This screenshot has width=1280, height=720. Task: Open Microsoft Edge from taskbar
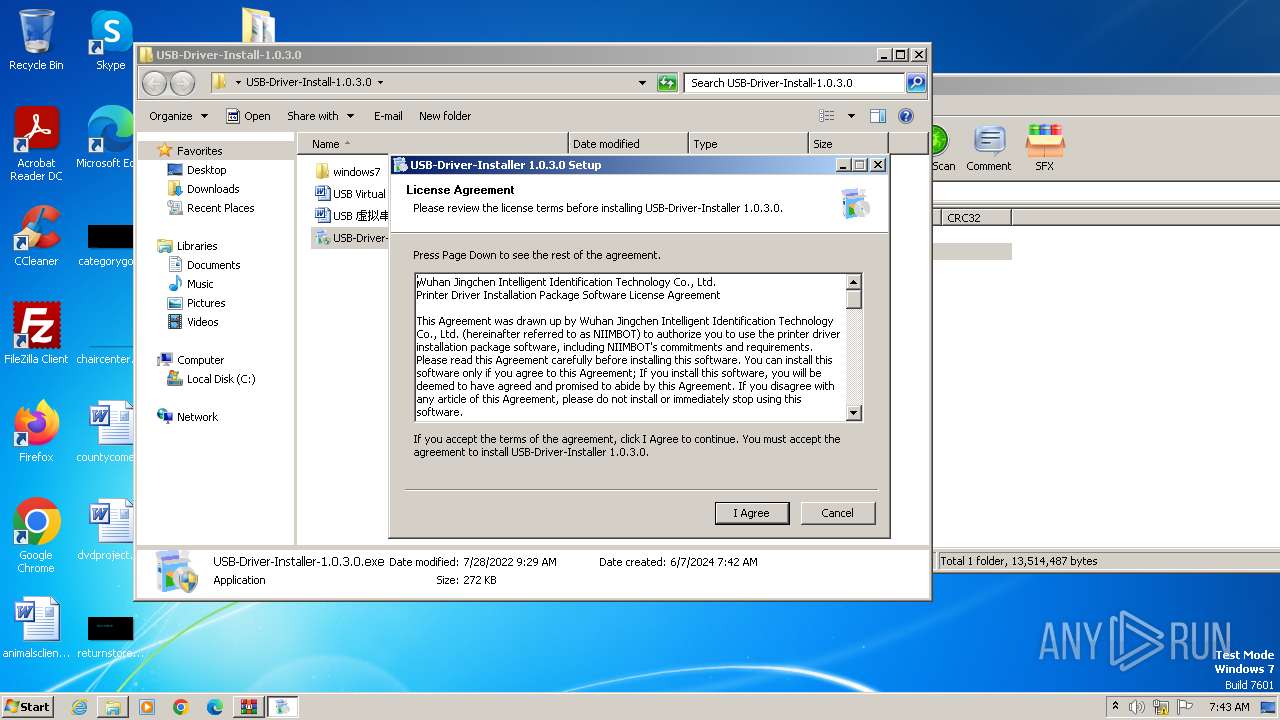click(215, 707)
